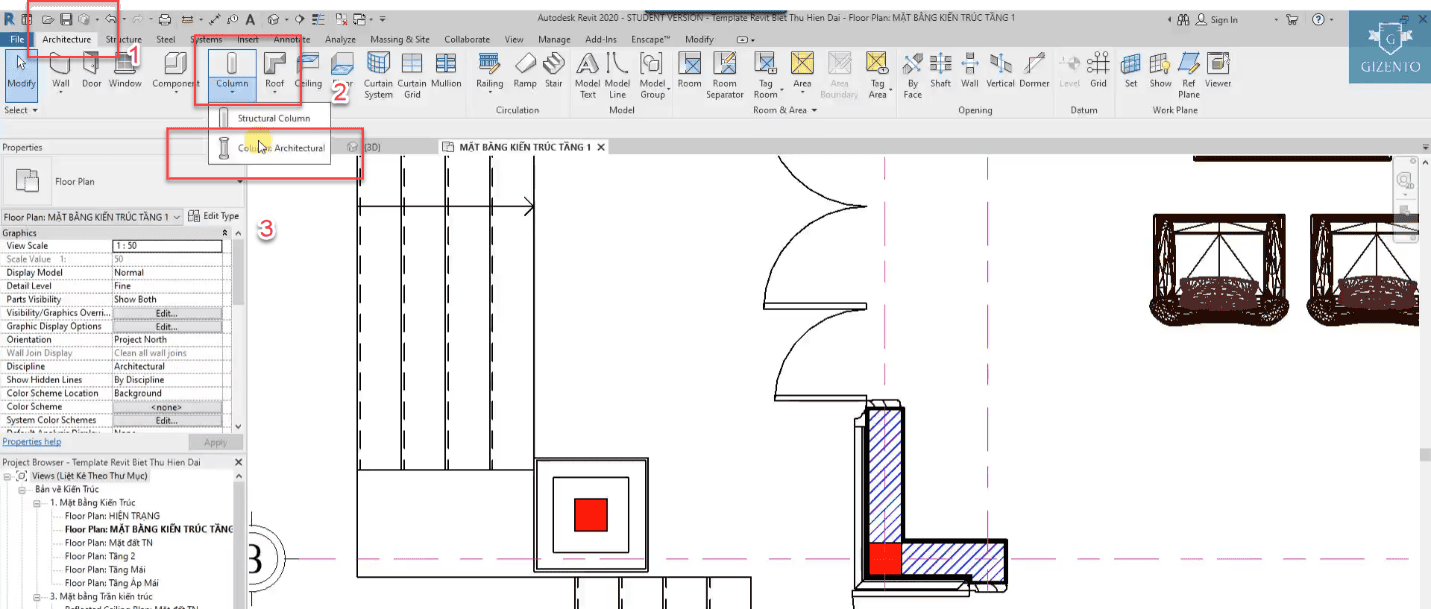Click the Stair tool icon
1431x609 pixels.
point(553,70)
